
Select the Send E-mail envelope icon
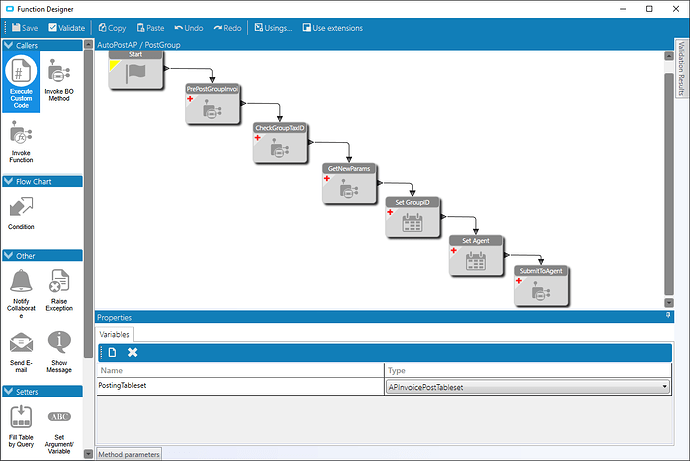pos(21,343)
